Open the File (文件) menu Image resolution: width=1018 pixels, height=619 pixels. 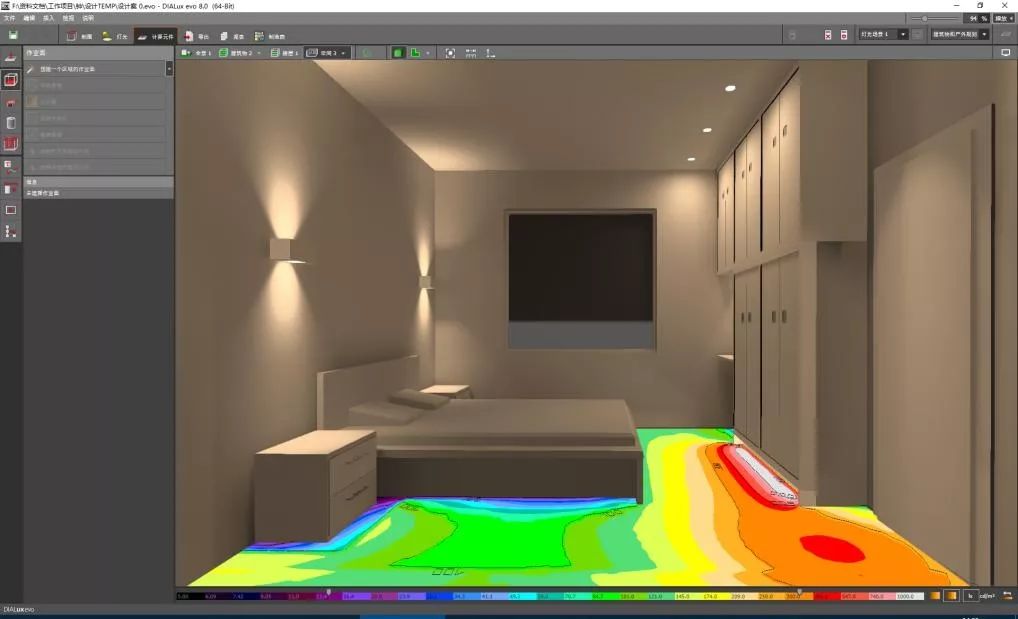point(10,18)
